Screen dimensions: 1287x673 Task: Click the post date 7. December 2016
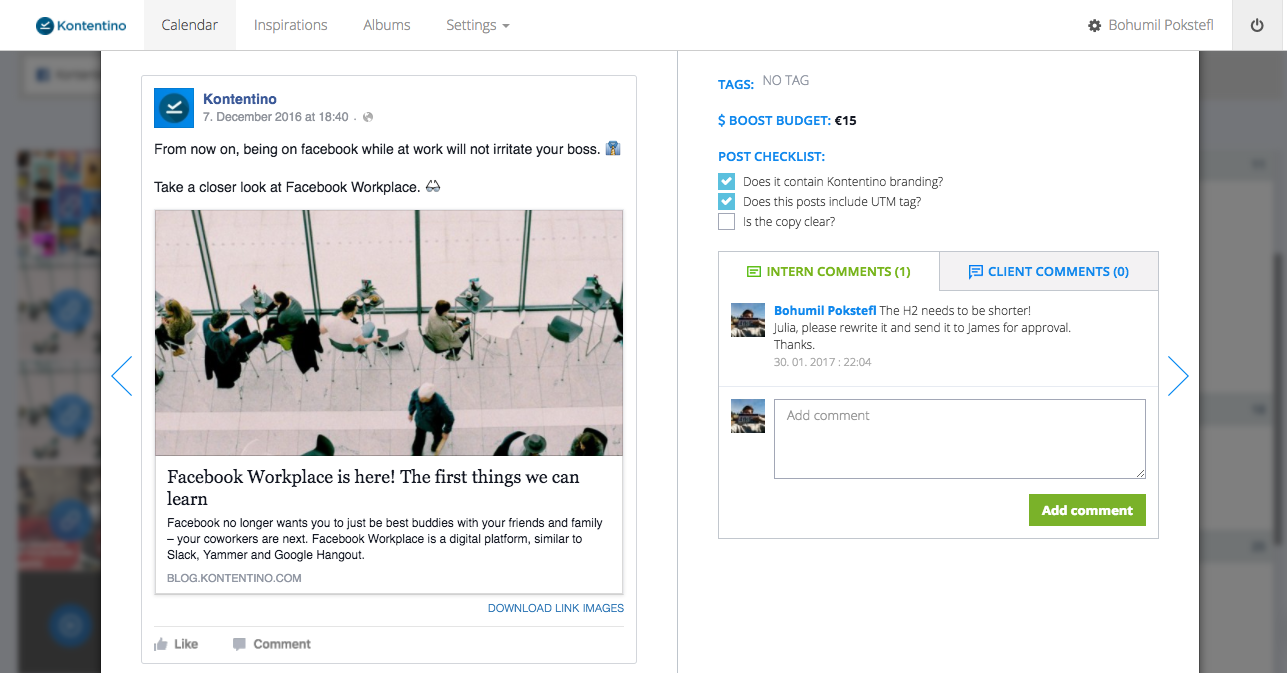pyautogui.click(x=276, y=117)
